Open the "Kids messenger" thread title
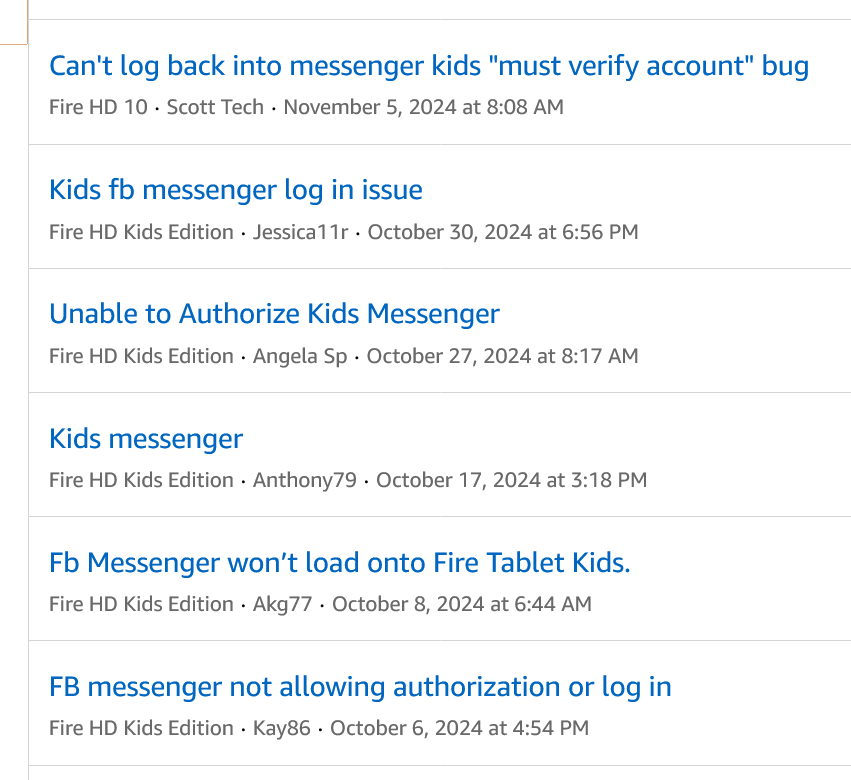 (146, 438)
